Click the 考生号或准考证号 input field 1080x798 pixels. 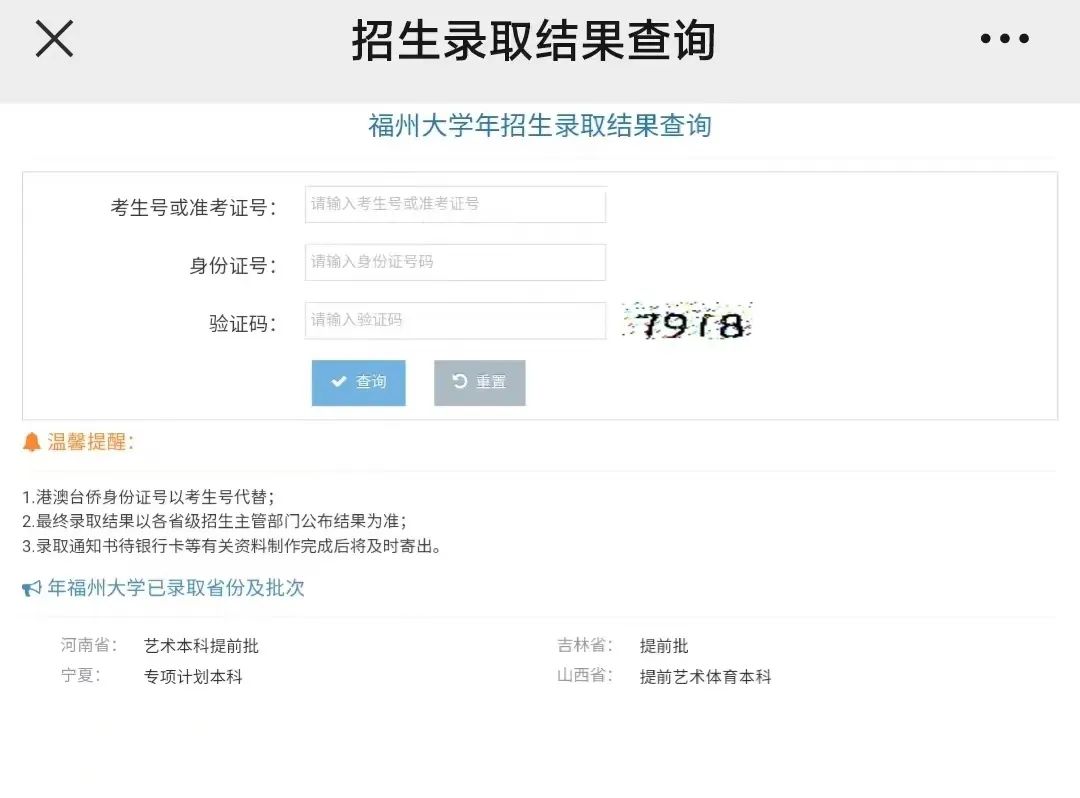pos(455,204)
